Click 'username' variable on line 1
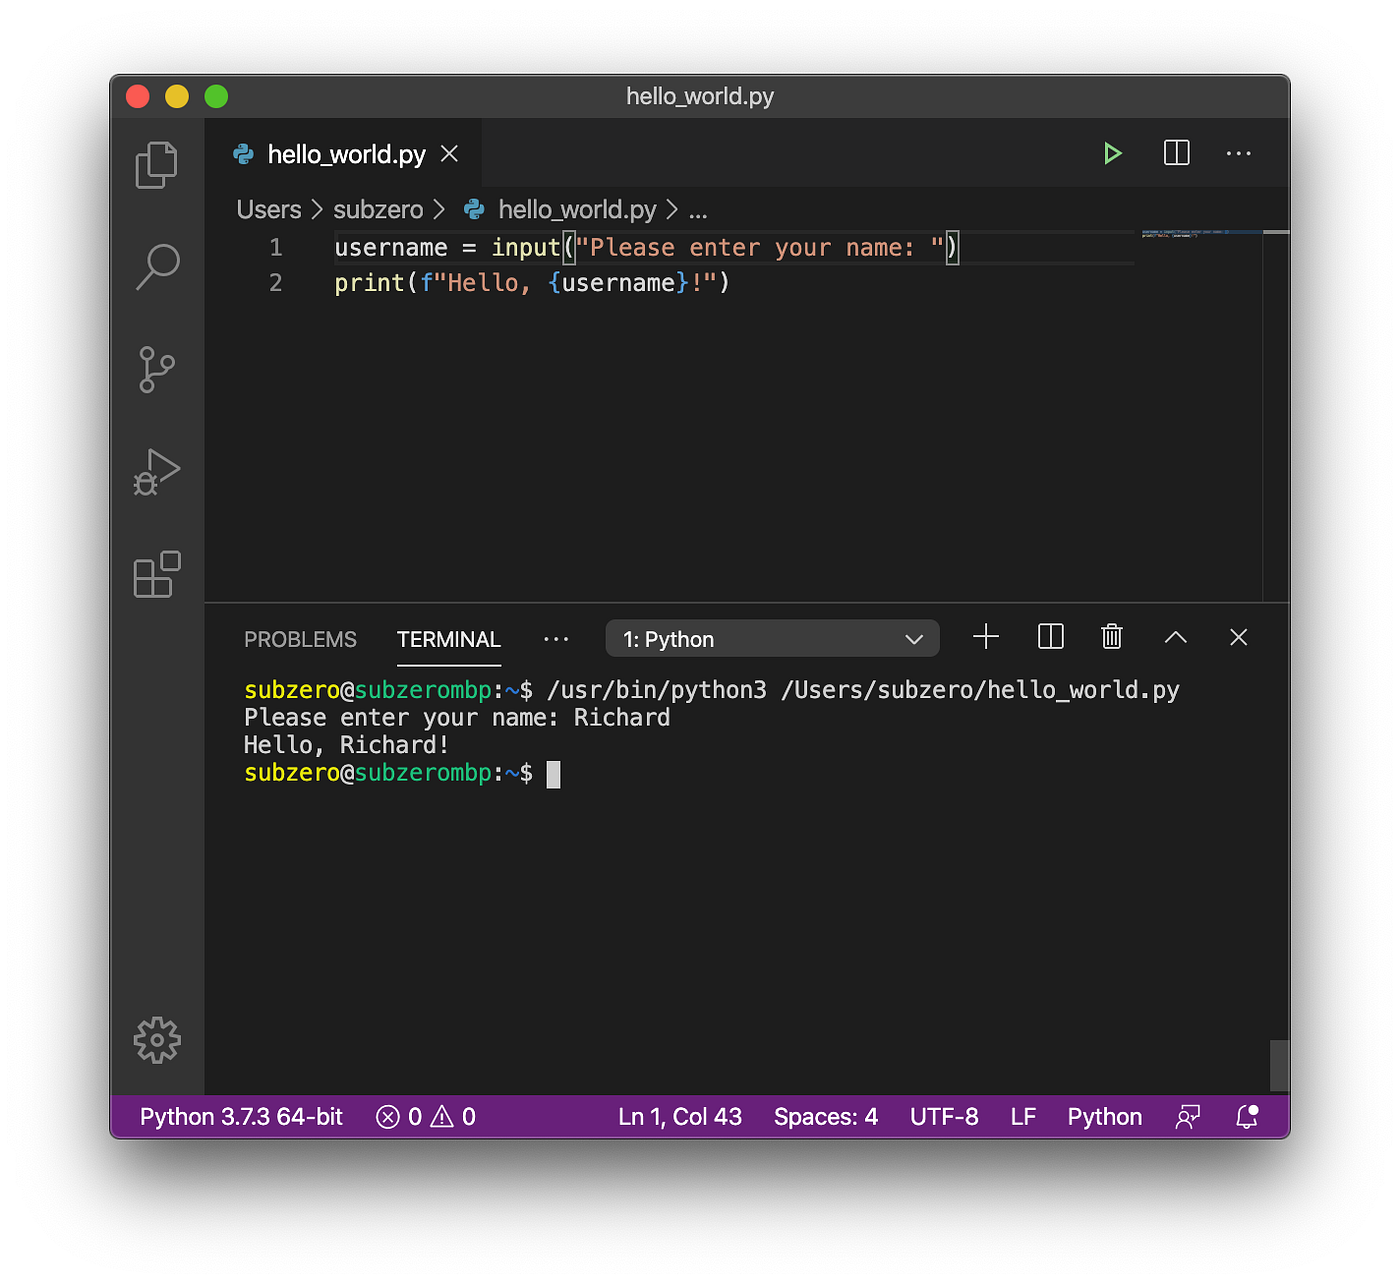Screen dimensions: 1400x1284 391,247
